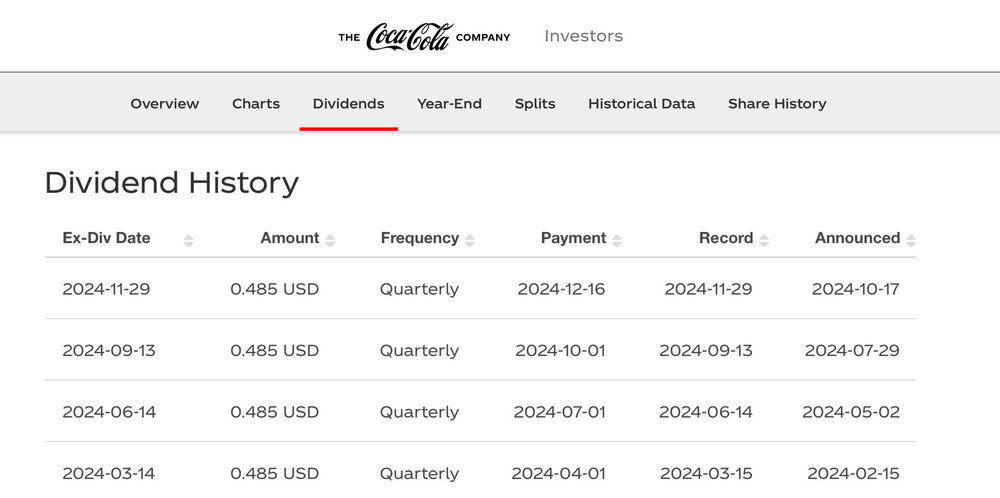Screen dimensions: 1000x498
Task: Sort by Amount arrows icon
Action: coord(330,240)
